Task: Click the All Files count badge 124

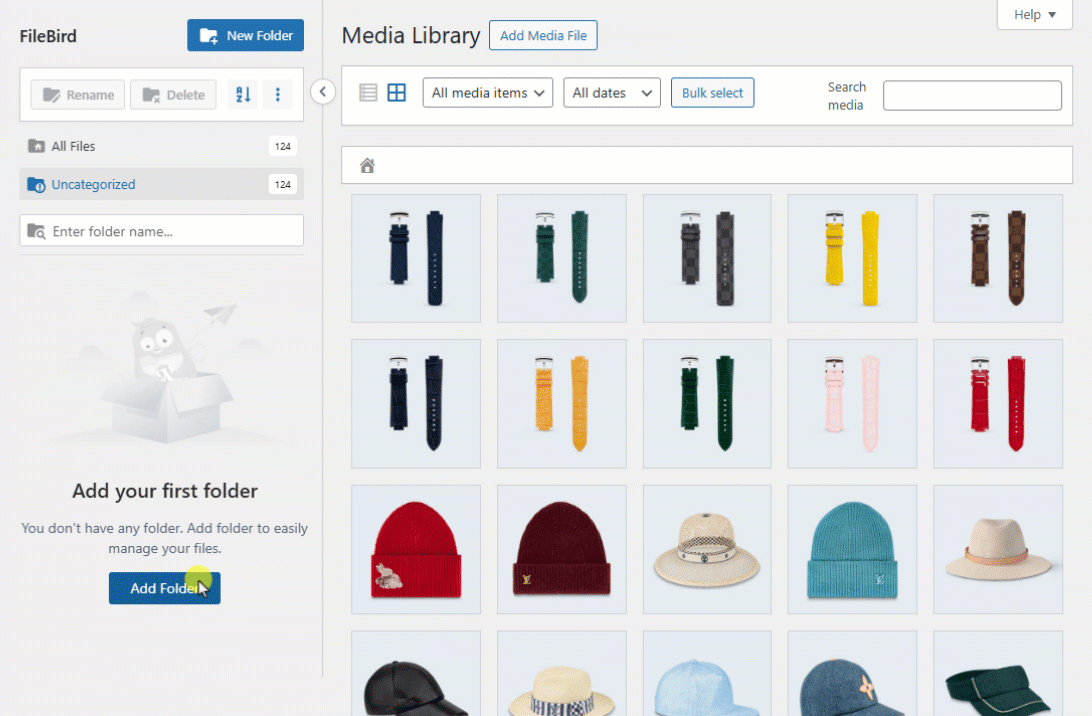Action: [x=282, y=146]
